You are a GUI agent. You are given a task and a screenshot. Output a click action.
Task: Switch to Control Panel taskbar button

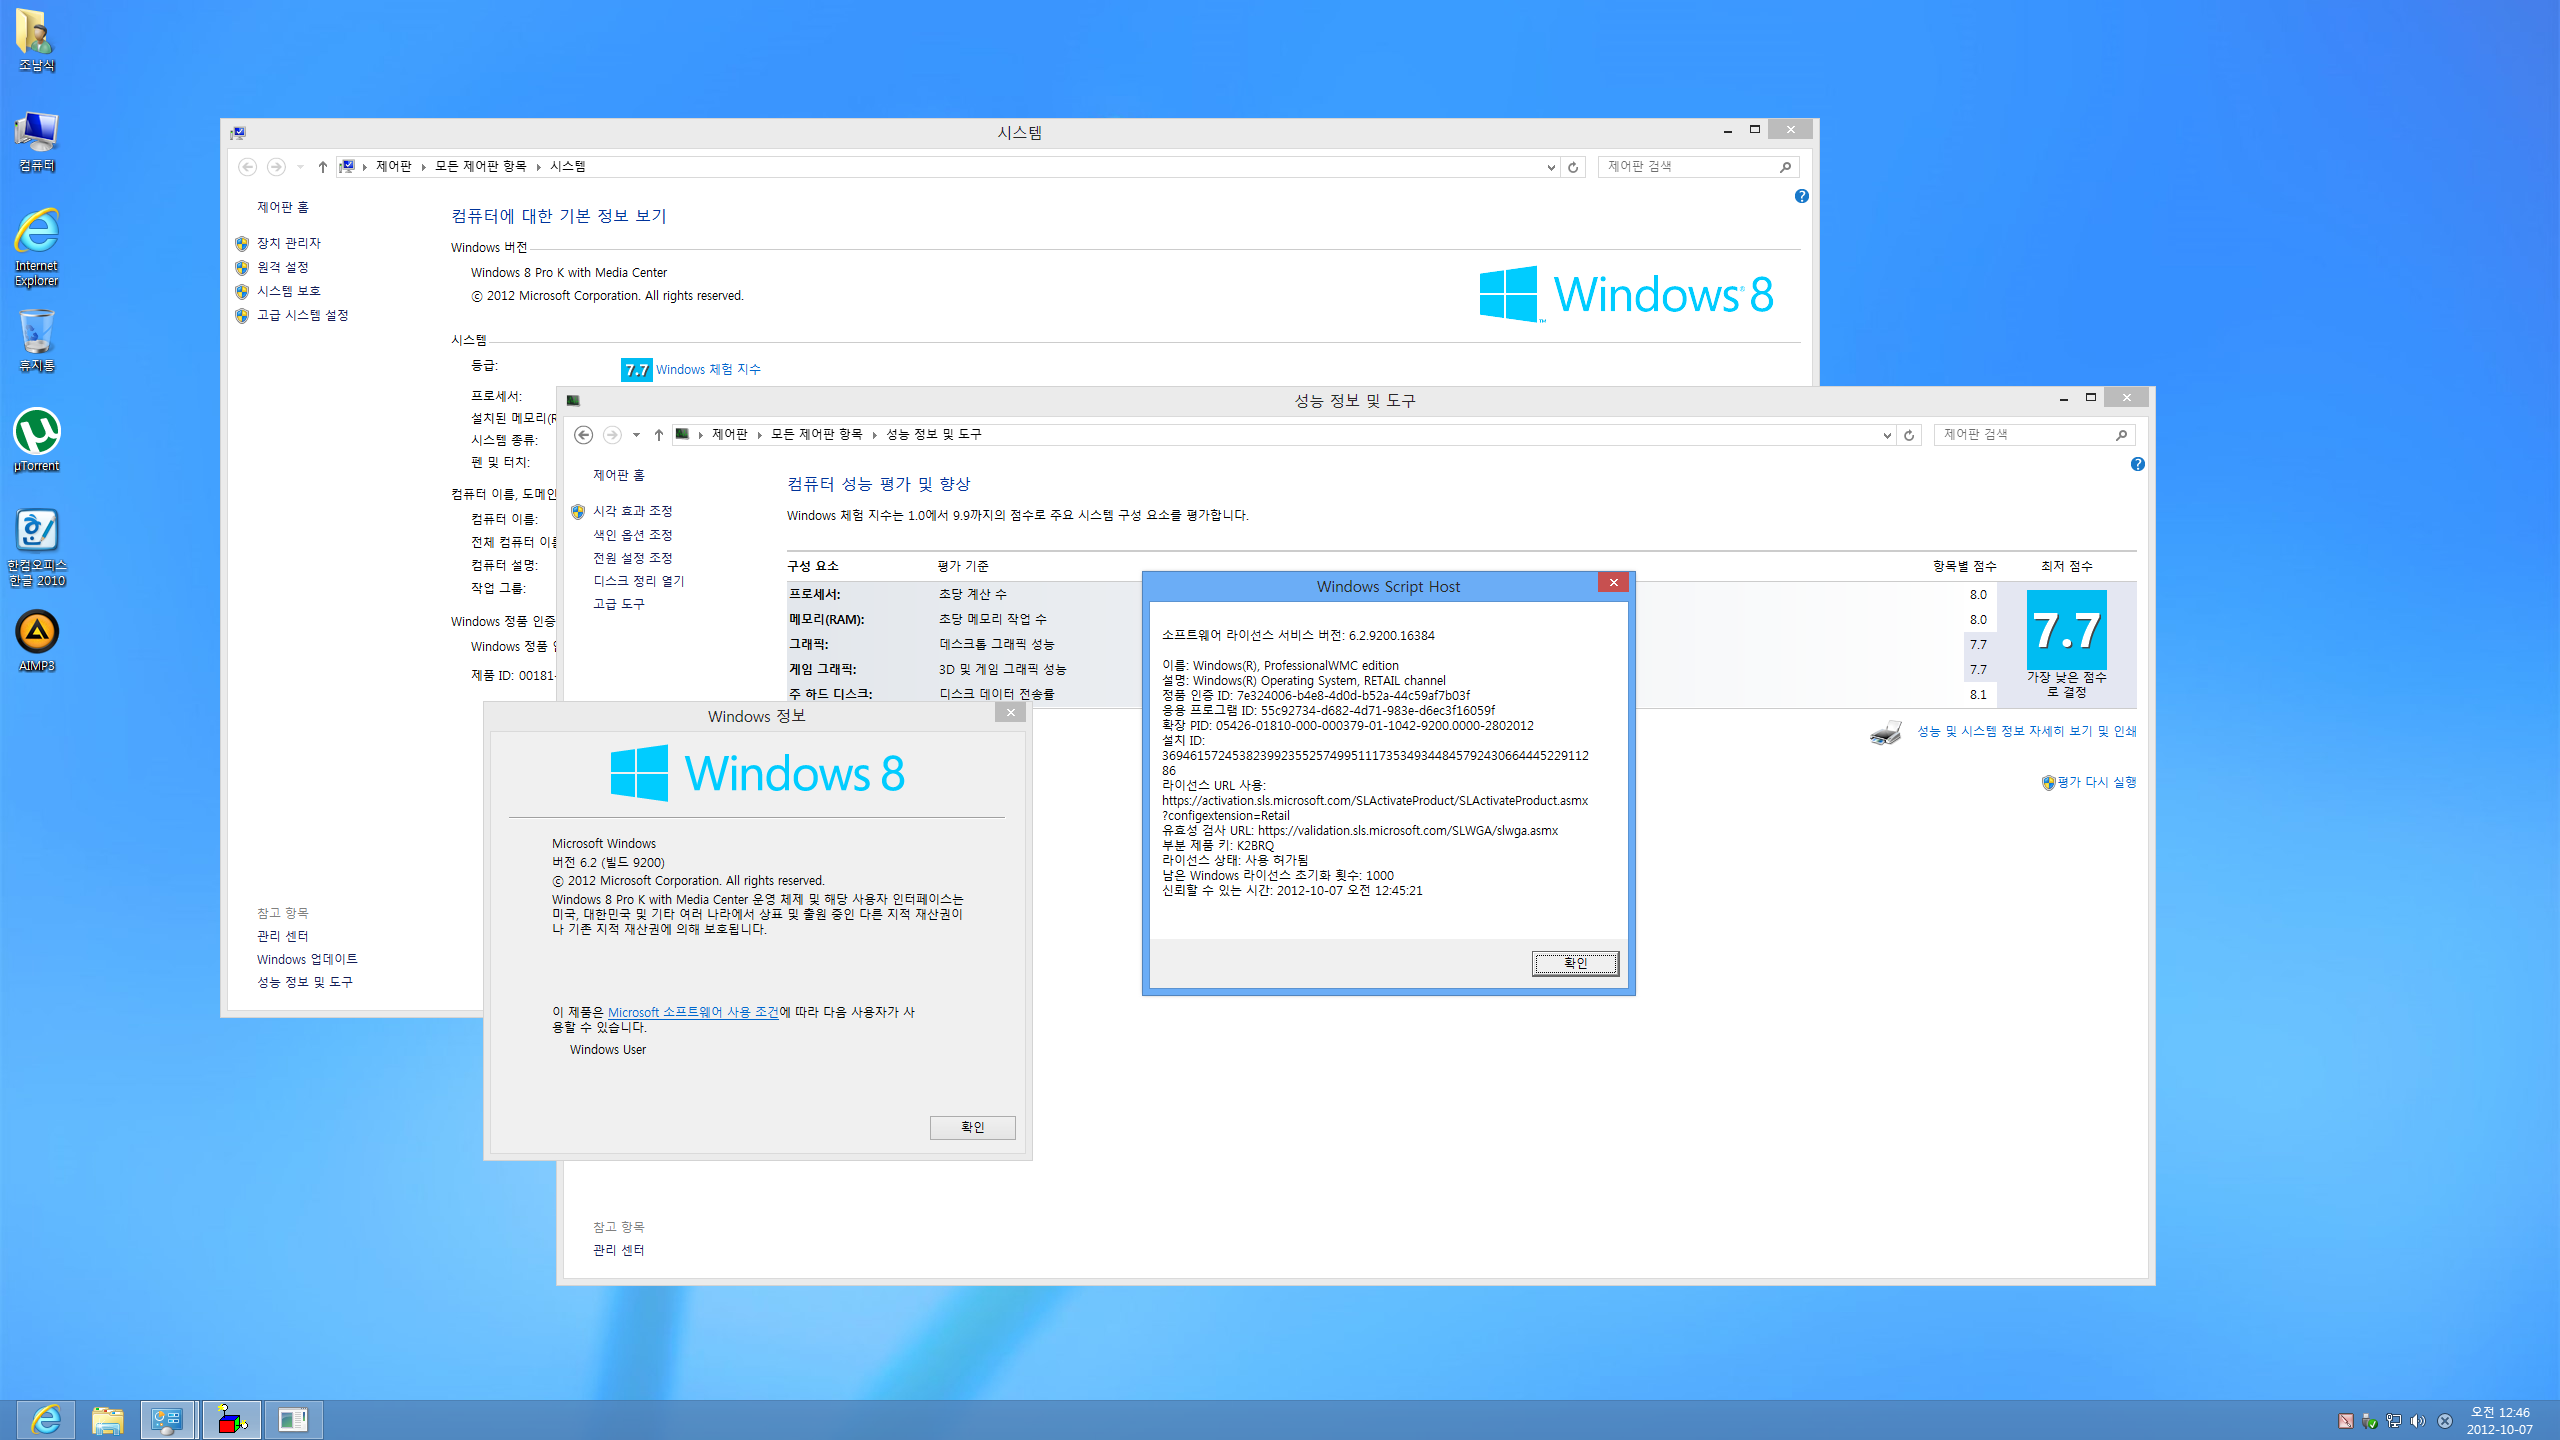click(x=167, y=1419)
